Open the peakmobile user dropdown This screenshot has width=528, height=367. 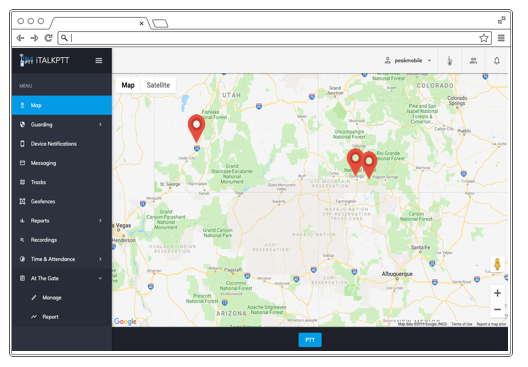click(x=408, y=61)
